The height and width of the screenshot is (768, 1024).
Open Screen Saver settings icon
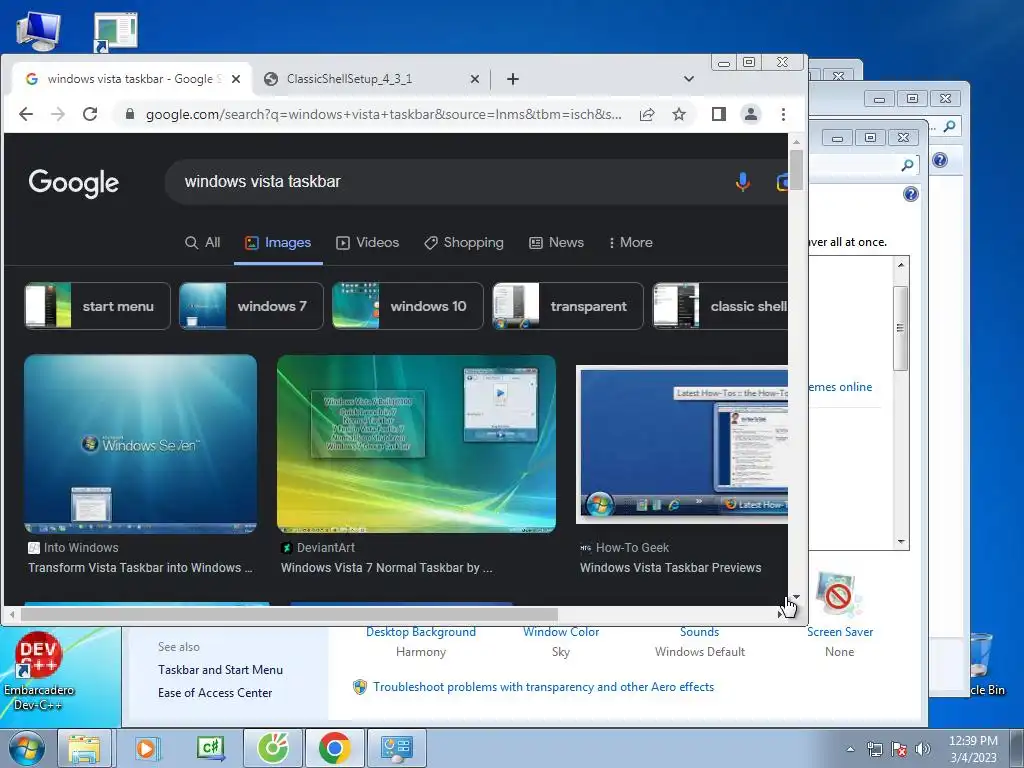point(839,594)
